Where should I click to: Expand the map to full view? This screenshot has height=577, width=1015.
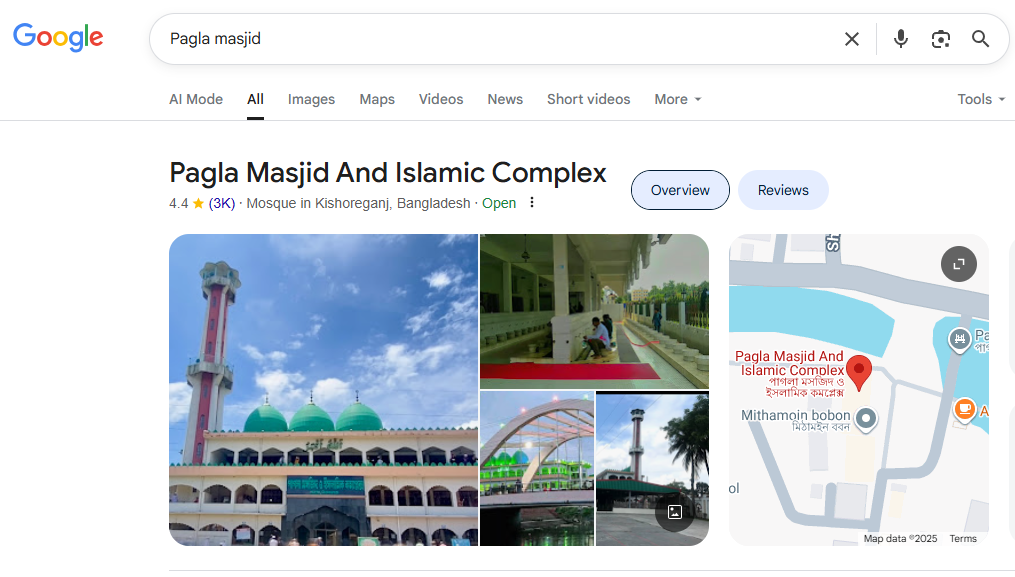click(958, 264)
